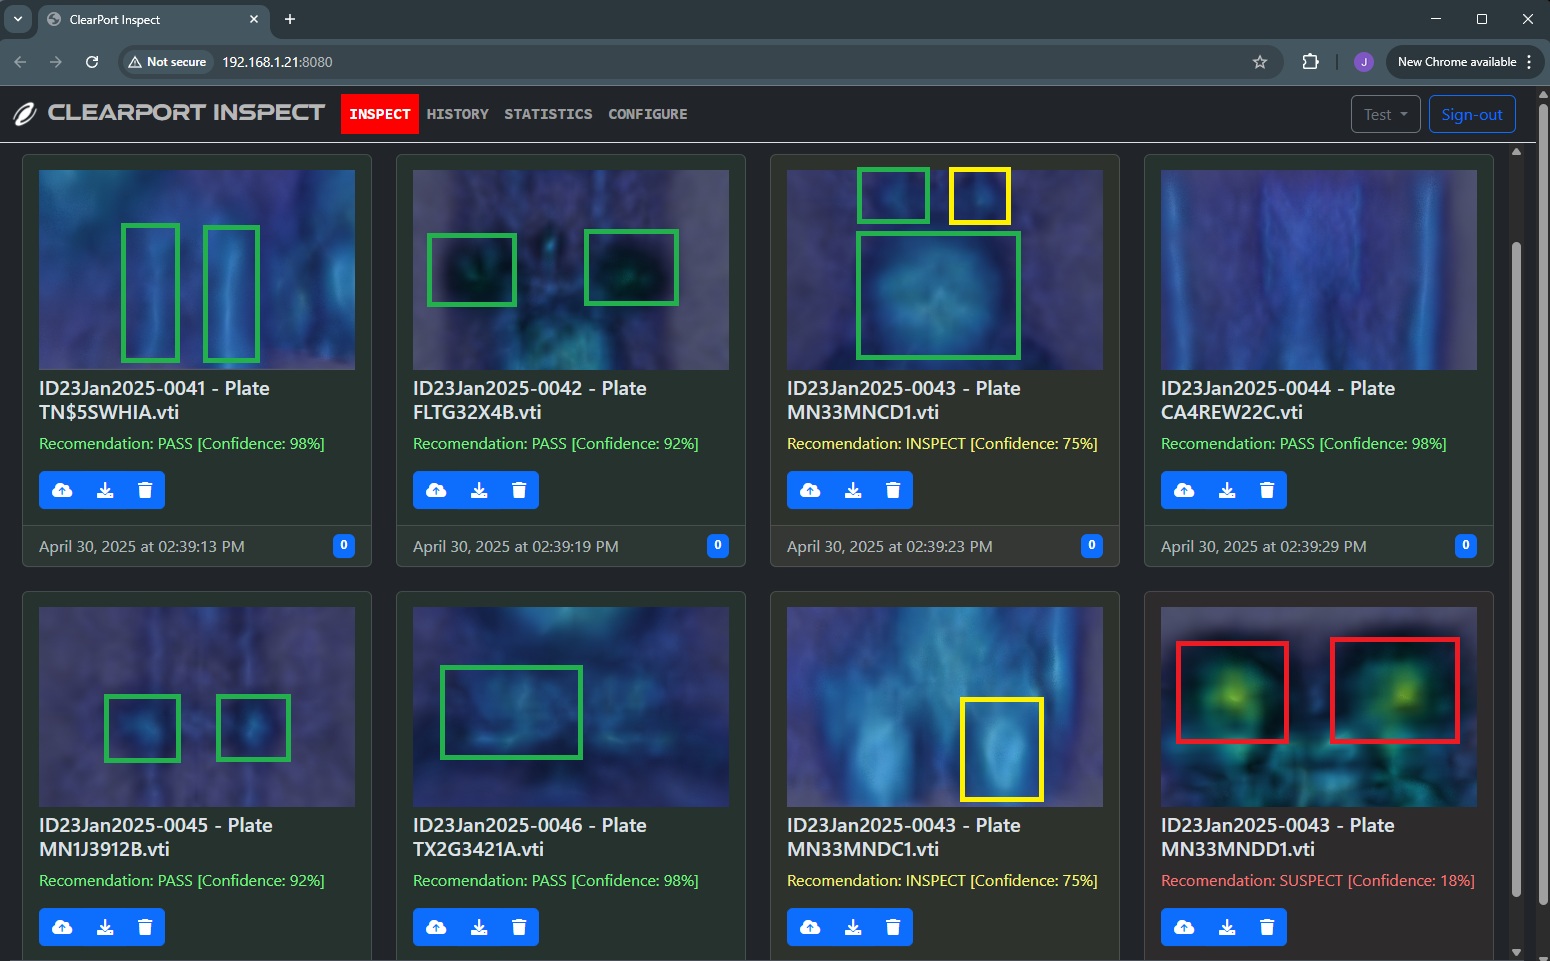Viewport: 1550px width, 961px height.
Task: Open the Chrome three-dot menu
Action: click(x=1529, y=62)
